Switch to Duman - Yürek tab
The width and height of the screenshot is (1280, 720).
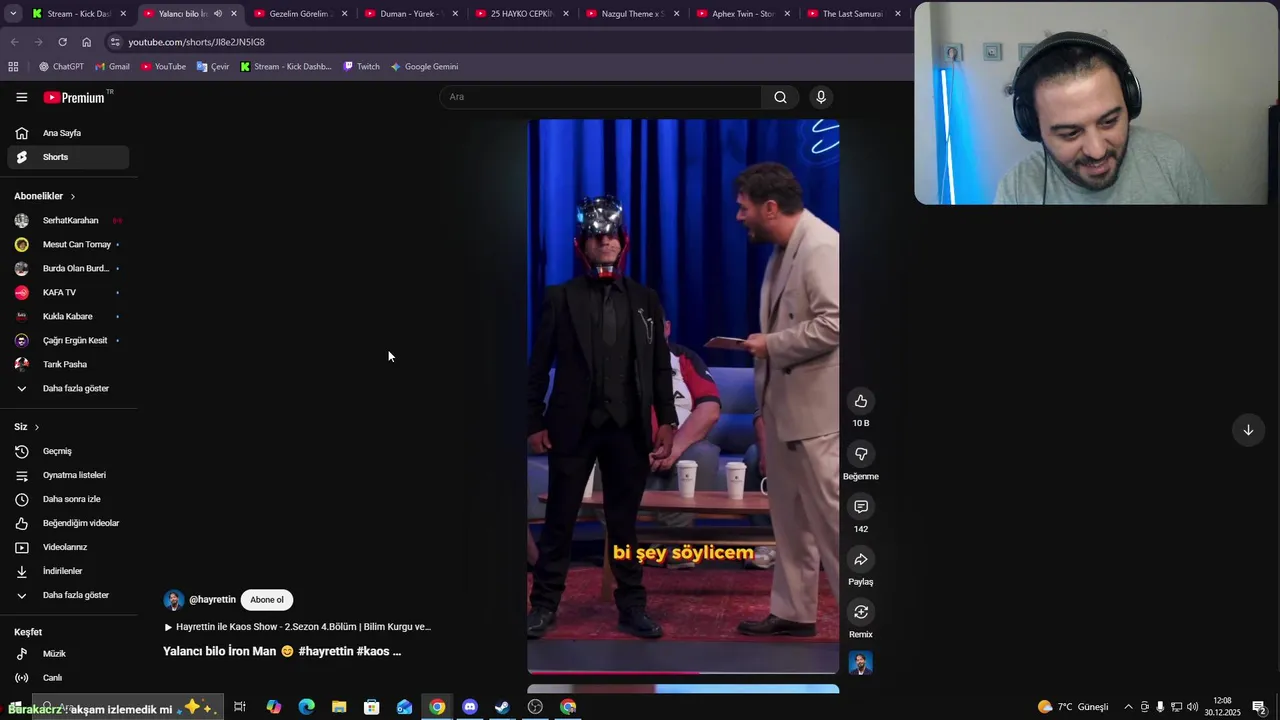point(411,14)
